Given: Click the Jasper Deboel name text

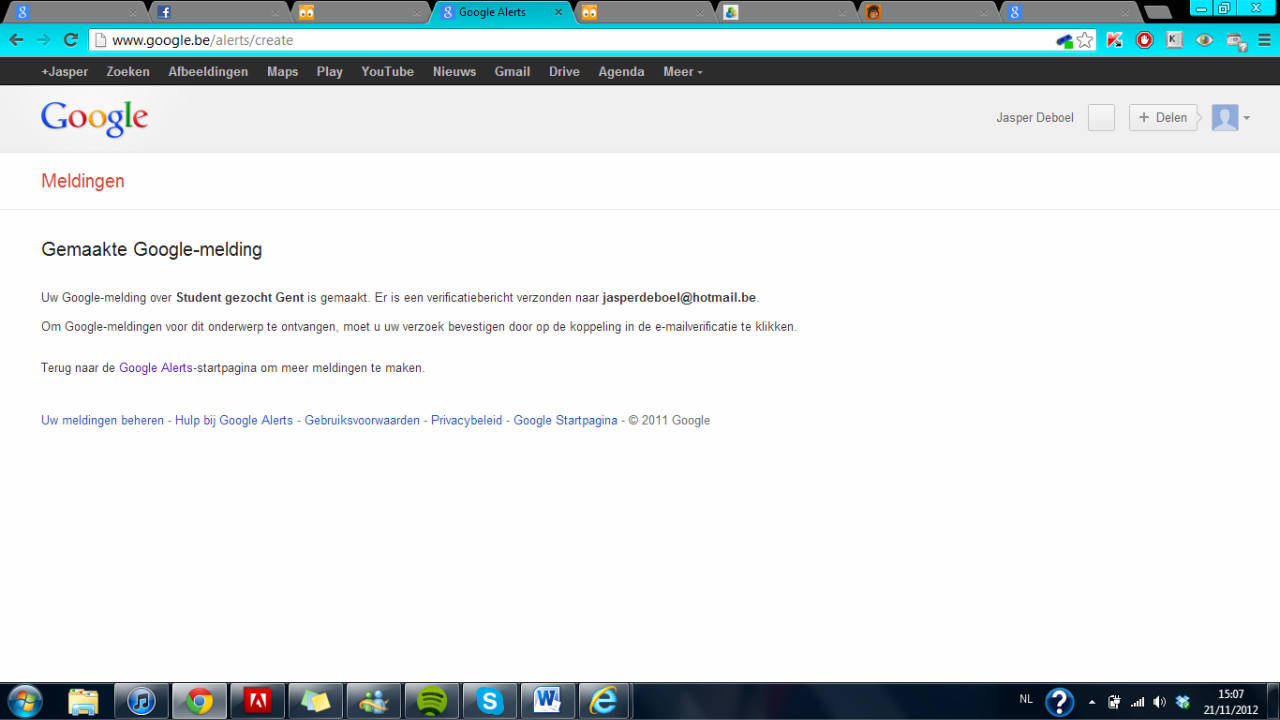Looking at the screenshot, I should 1035,118.
